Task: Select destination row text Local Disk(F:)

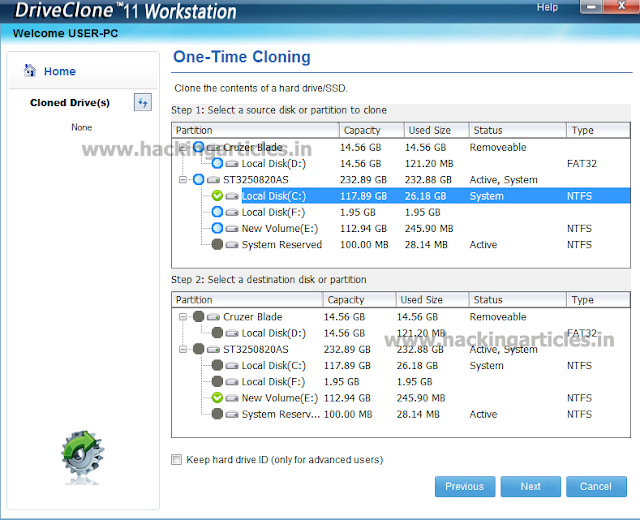Action: coord(273,382)
